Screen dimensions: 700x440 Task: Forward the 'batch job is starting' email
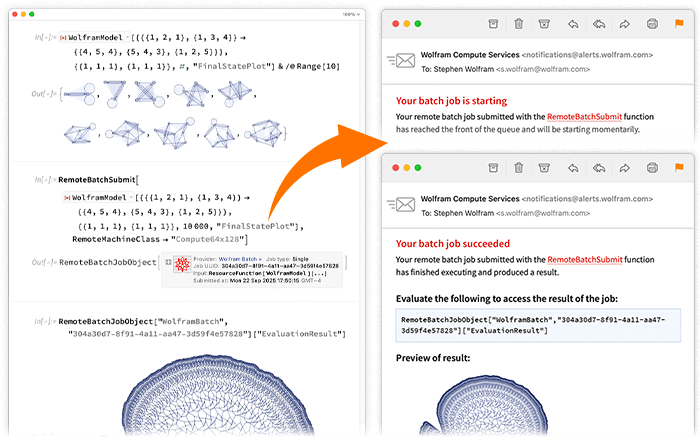tap(624, 24)
